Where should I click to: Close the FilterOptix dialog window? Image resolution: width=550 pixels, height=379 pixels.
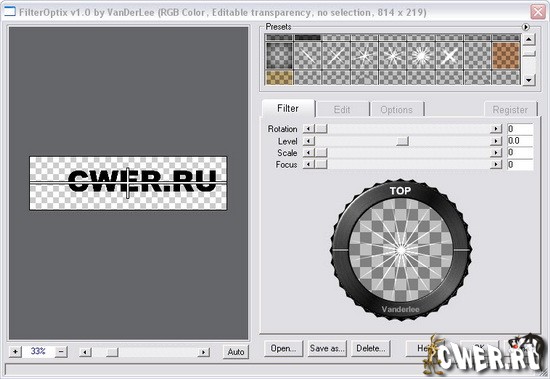click(x=537, y=12)
